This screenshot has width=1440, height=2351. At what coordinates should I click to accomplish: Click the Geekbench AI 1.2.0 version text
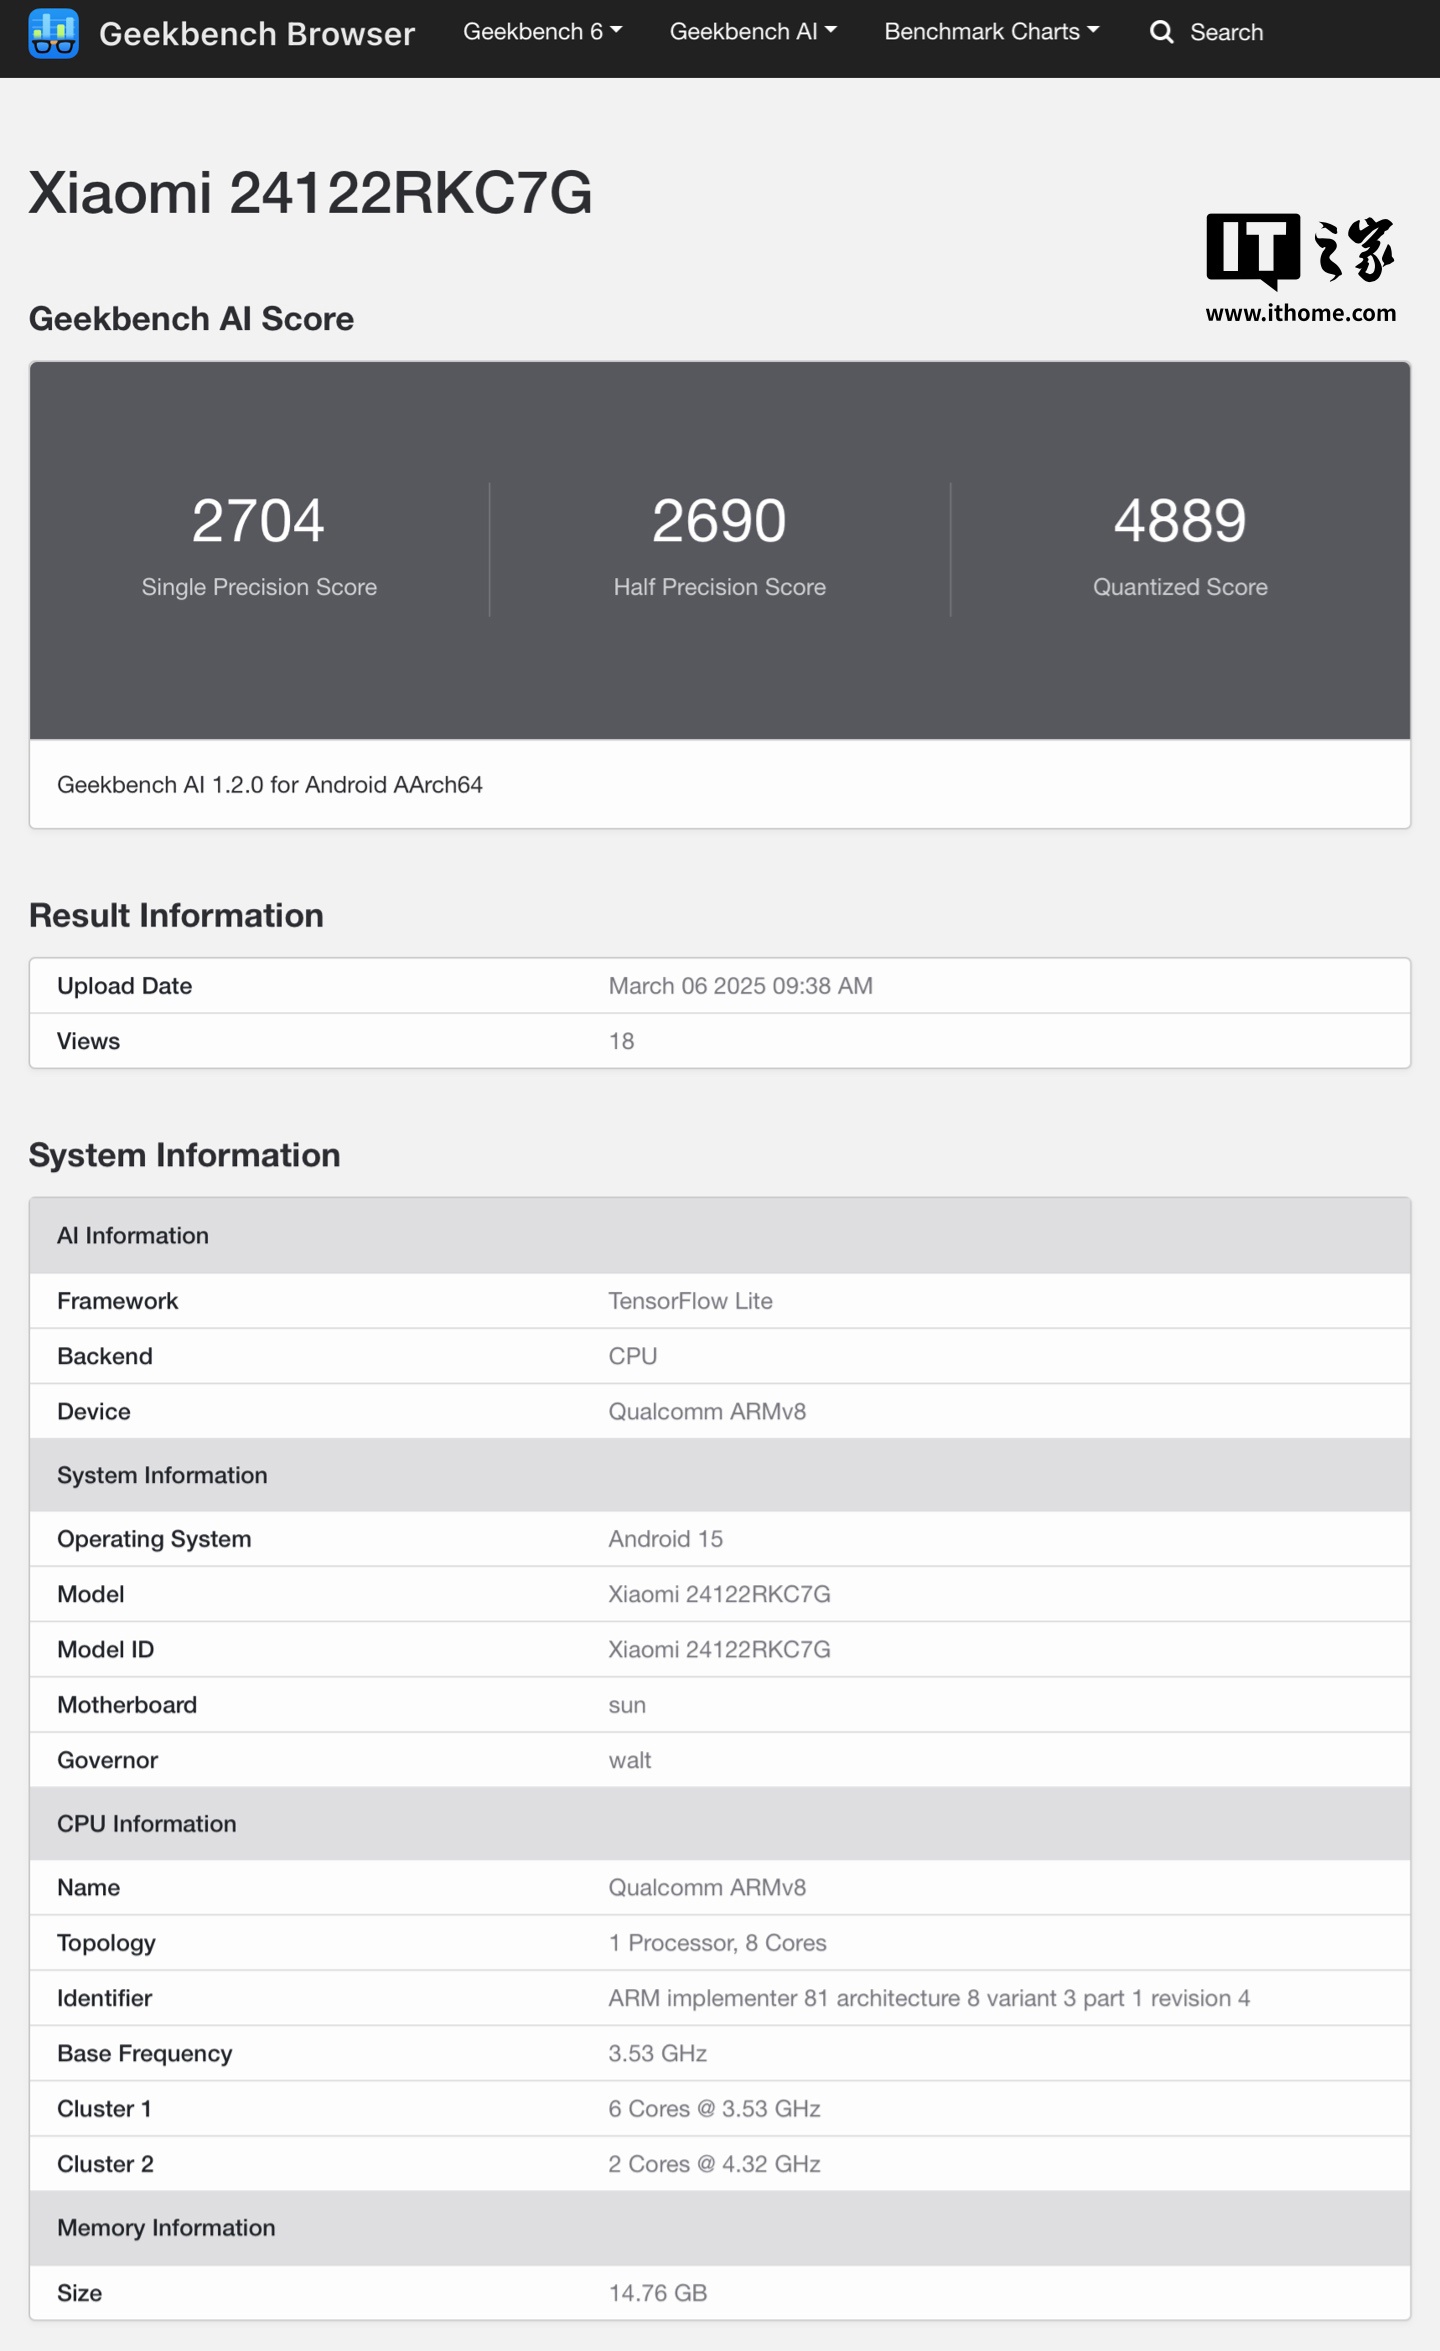270,785
